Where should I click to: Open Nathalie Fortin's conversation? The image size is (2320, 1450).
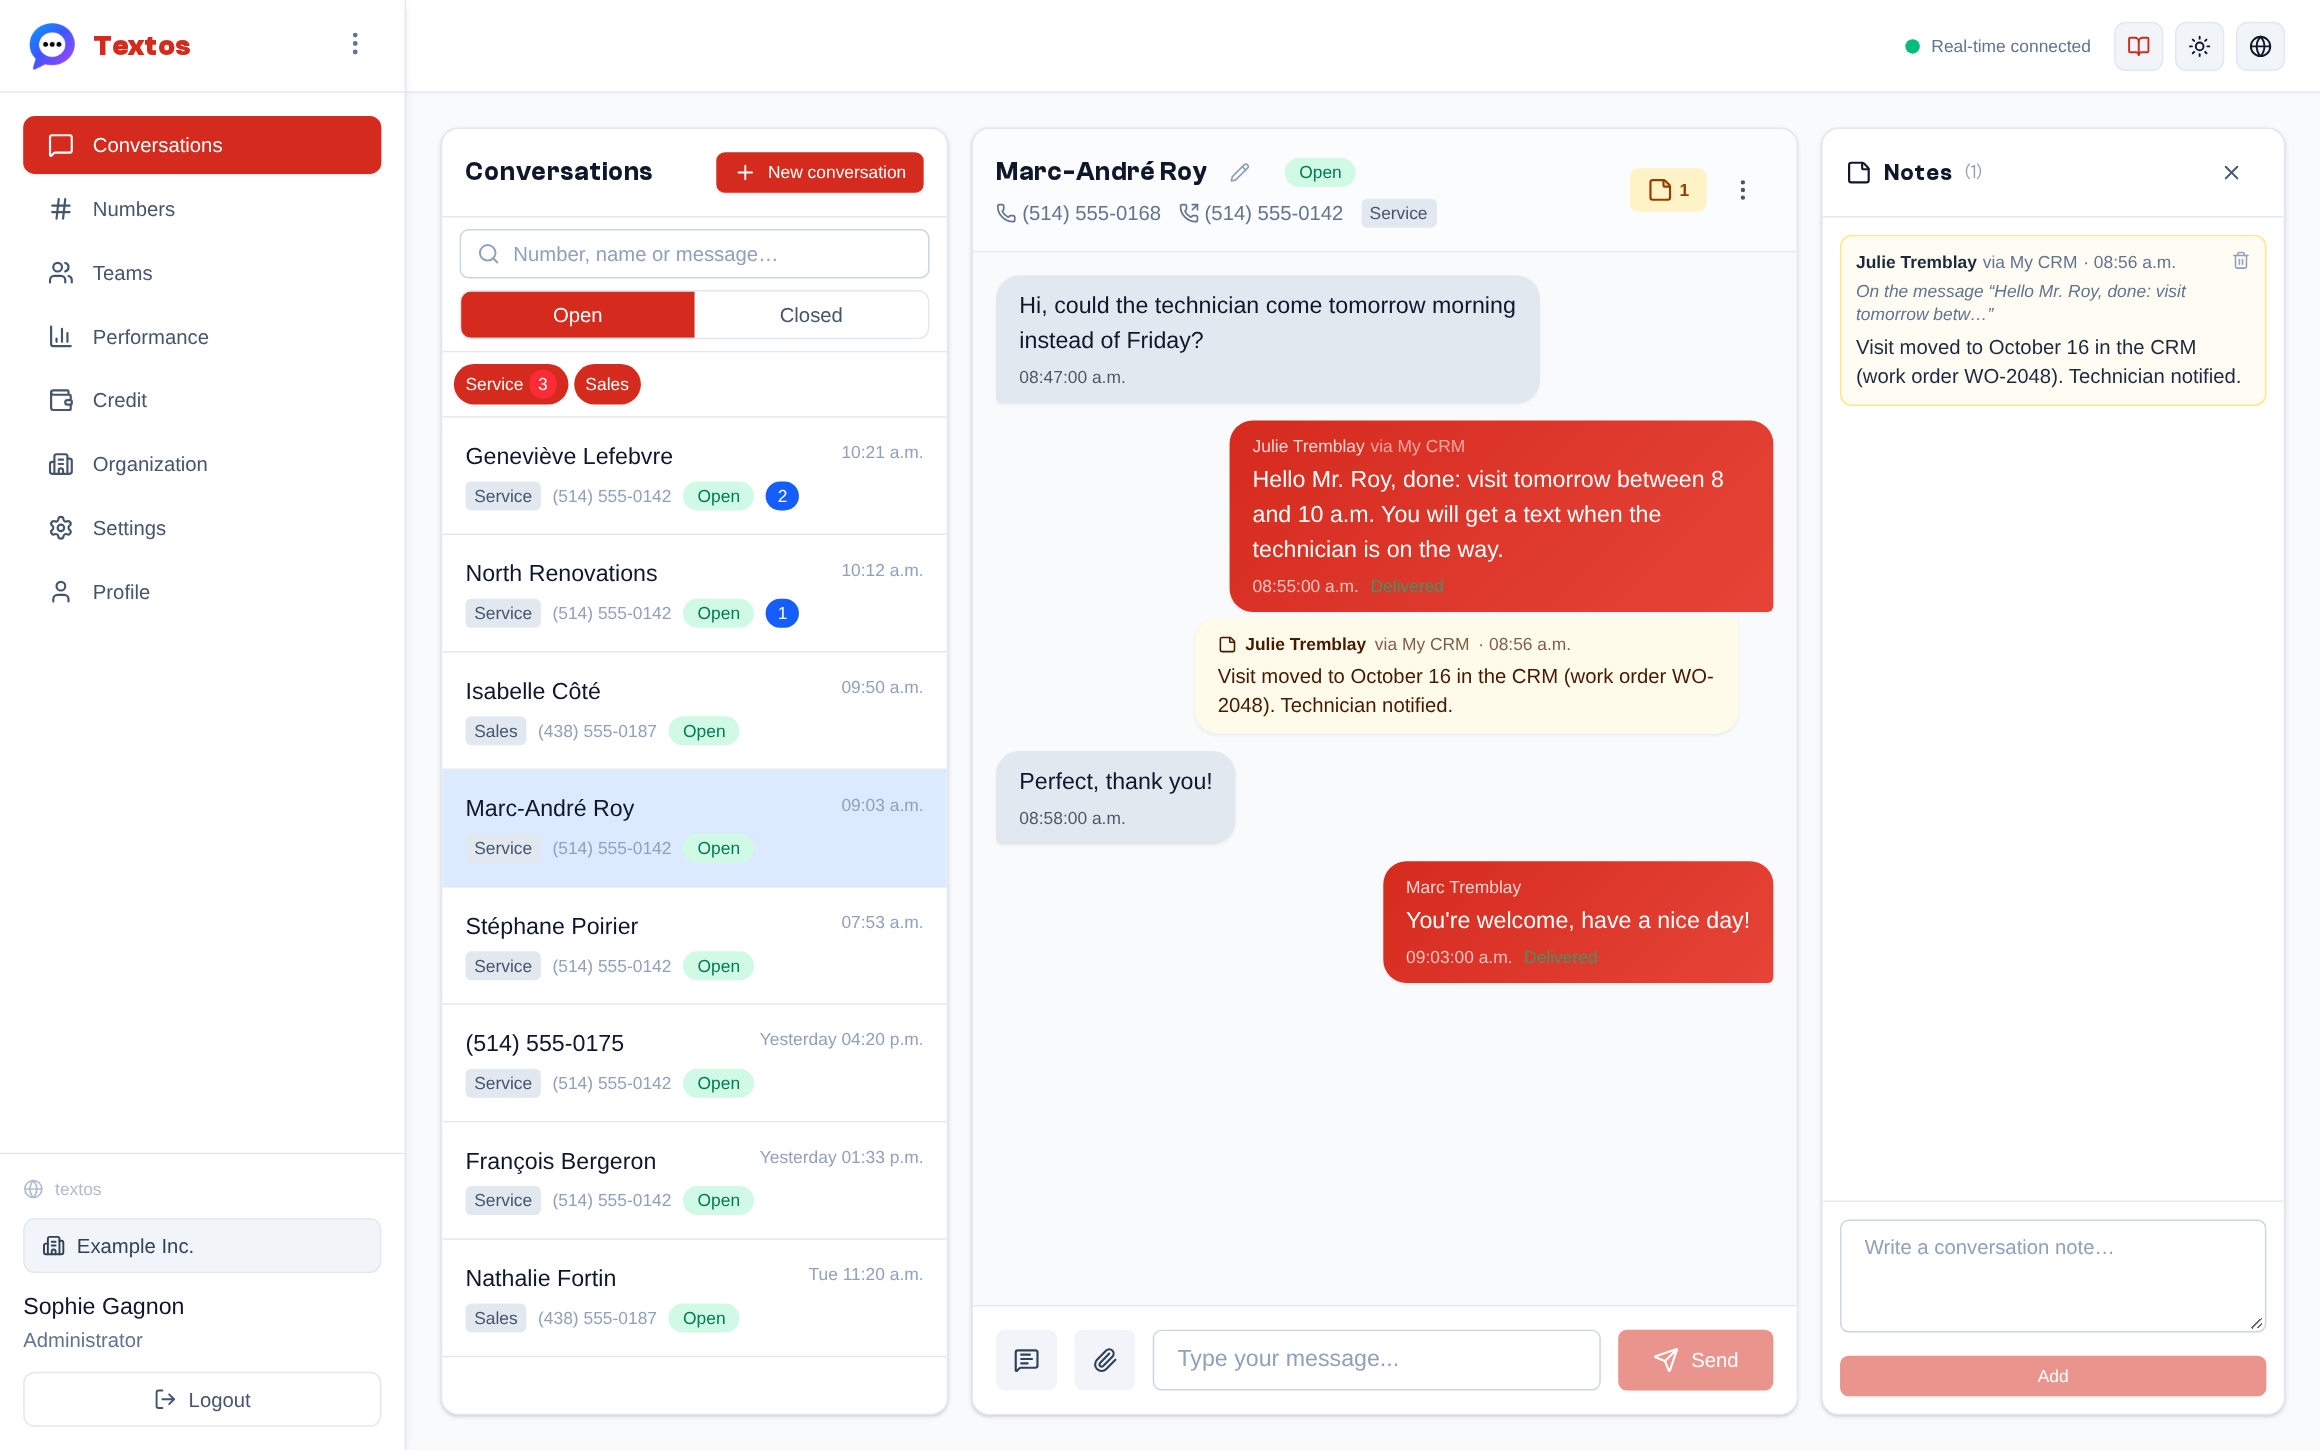[x=694, y=1298]
